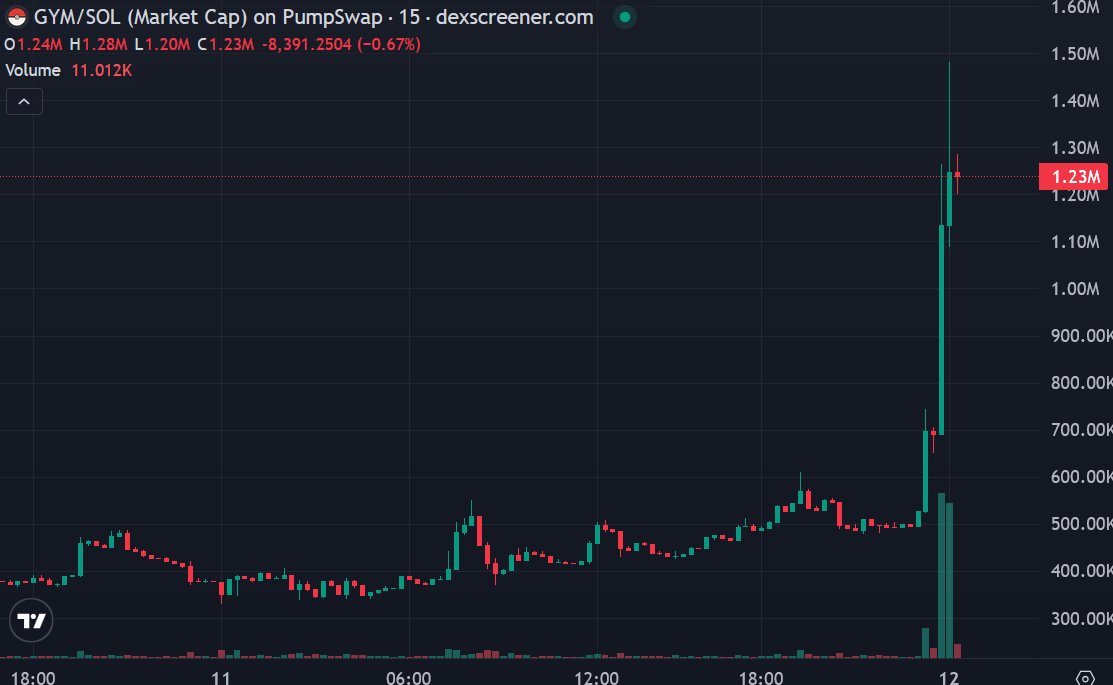Click the 600.00K price axis label

click(x=1081, y=476)
